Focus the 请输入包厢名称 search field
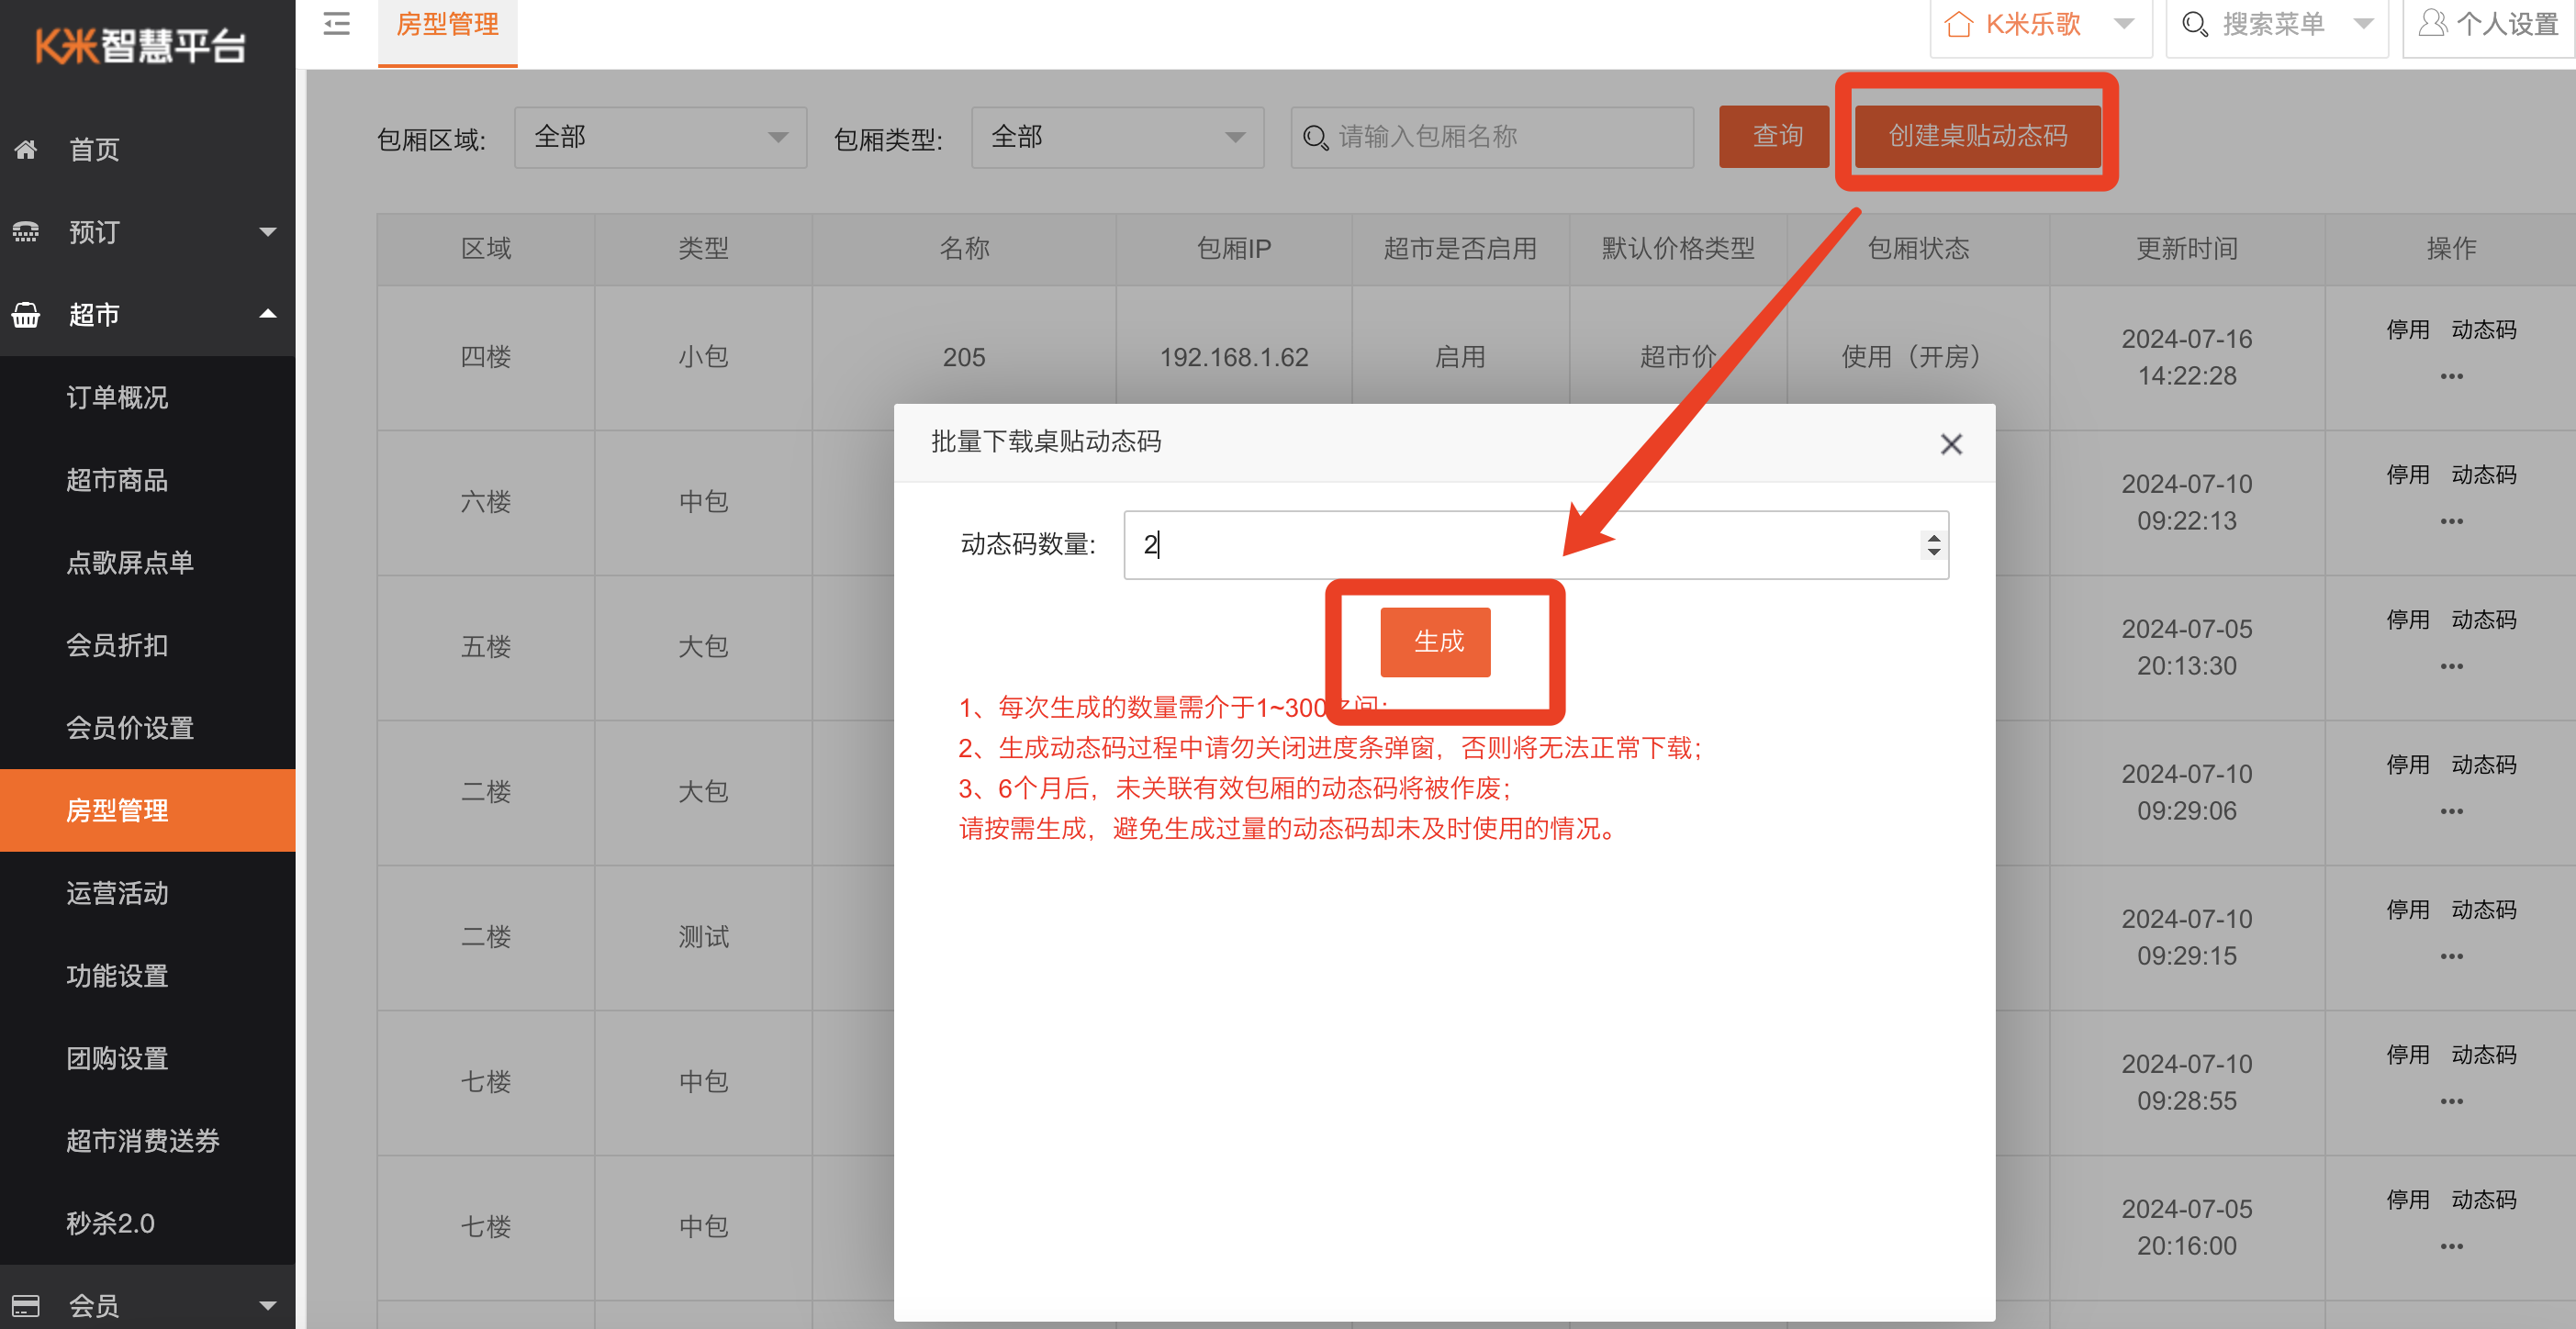 coord(1492,137)
